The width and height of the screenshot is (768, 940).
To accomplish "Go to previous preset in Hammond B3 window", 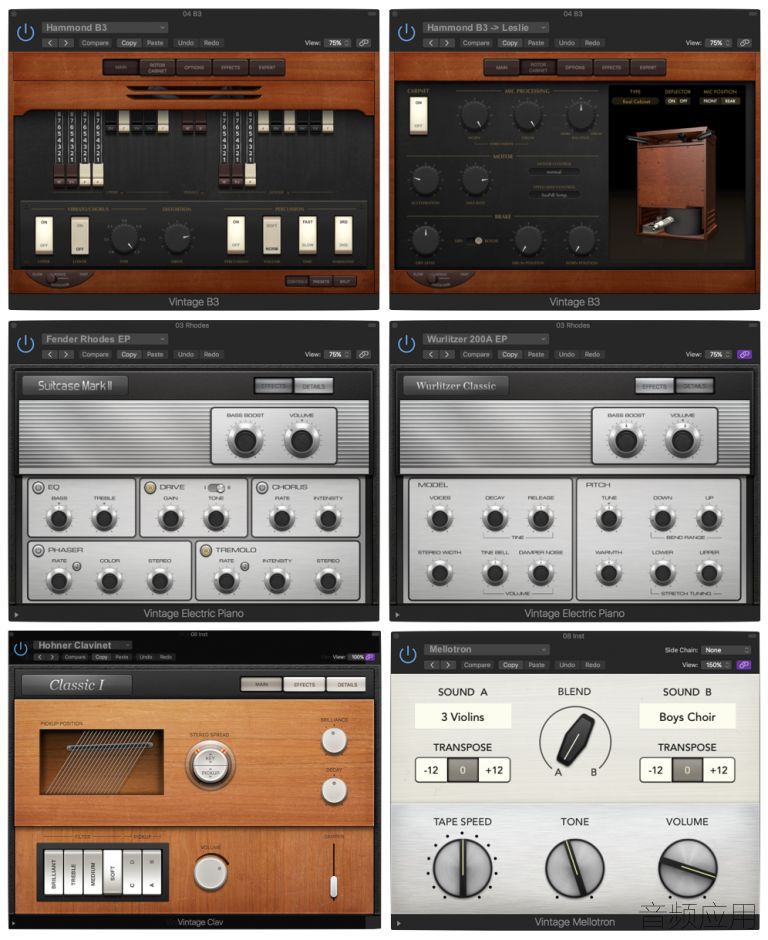I will tap(50, 43).
